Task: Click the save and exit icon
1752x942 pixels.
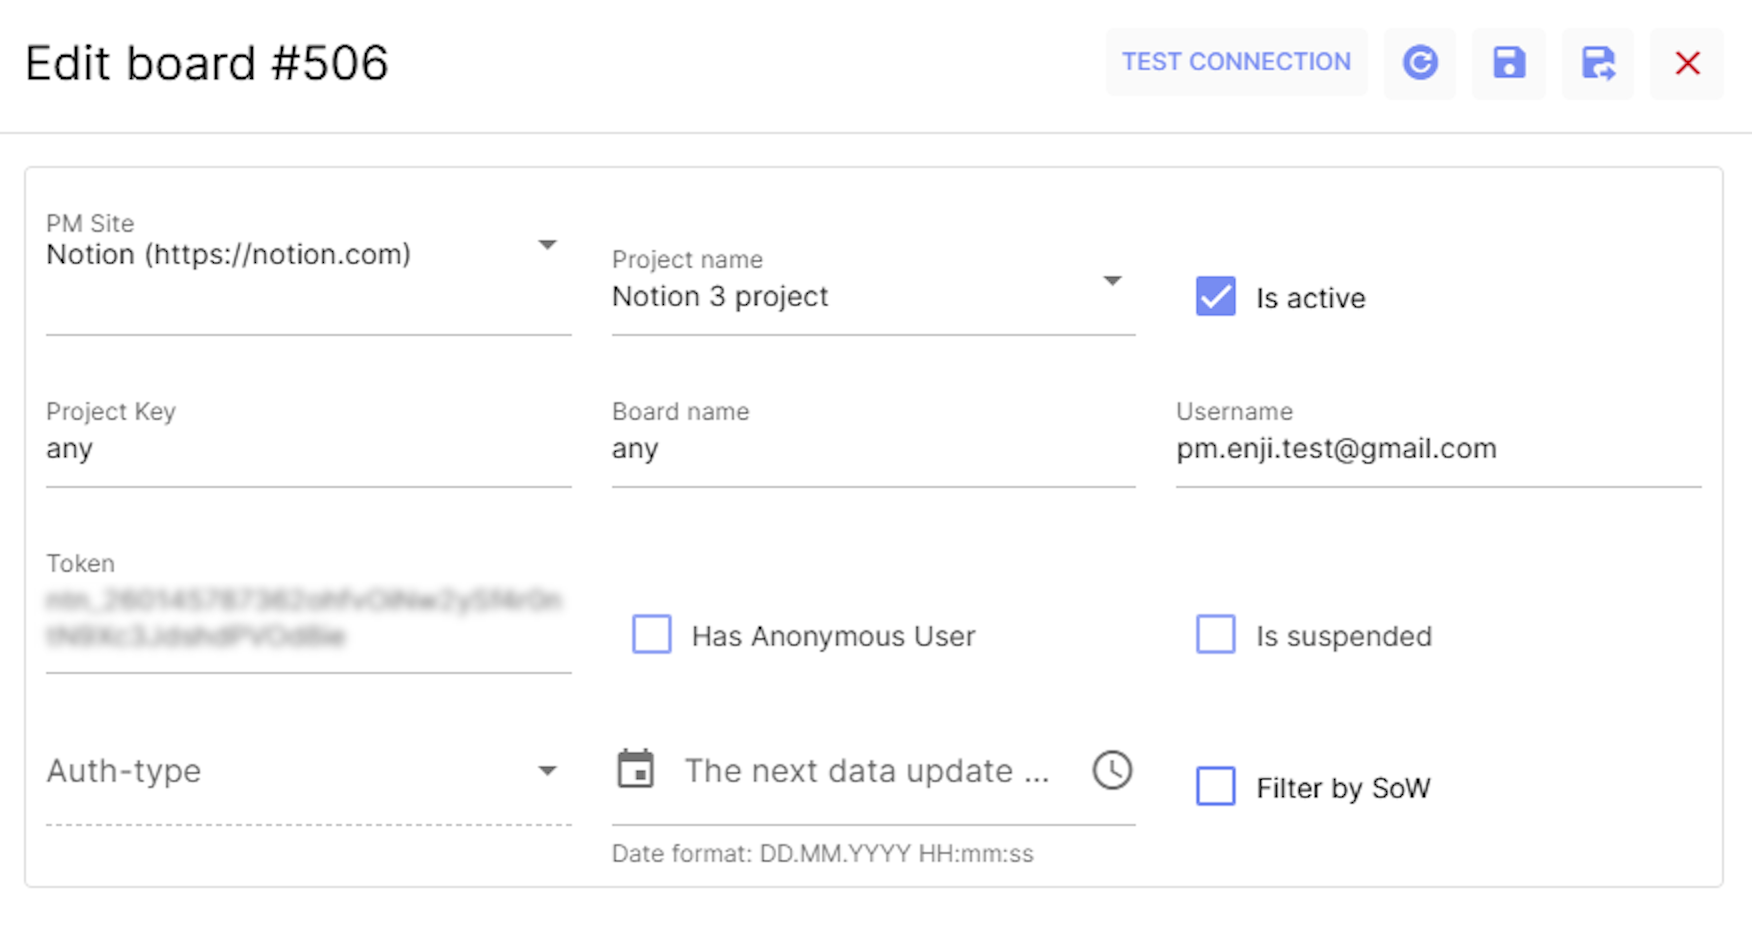Action: (x=1598, y=63)
